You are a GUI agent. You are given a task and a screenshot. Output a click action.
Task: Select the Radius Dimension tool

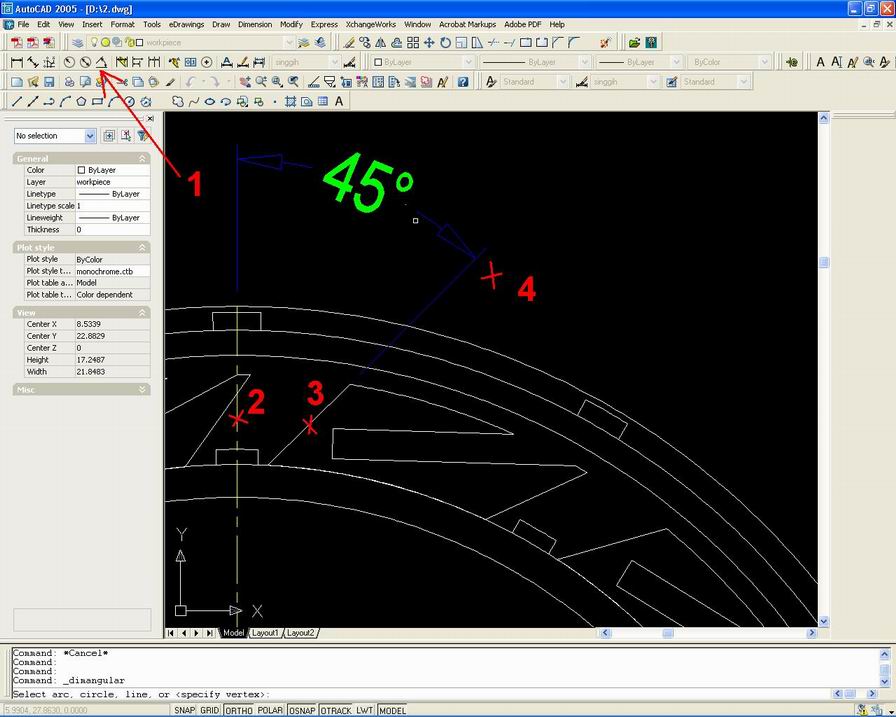tap(68, 62)
